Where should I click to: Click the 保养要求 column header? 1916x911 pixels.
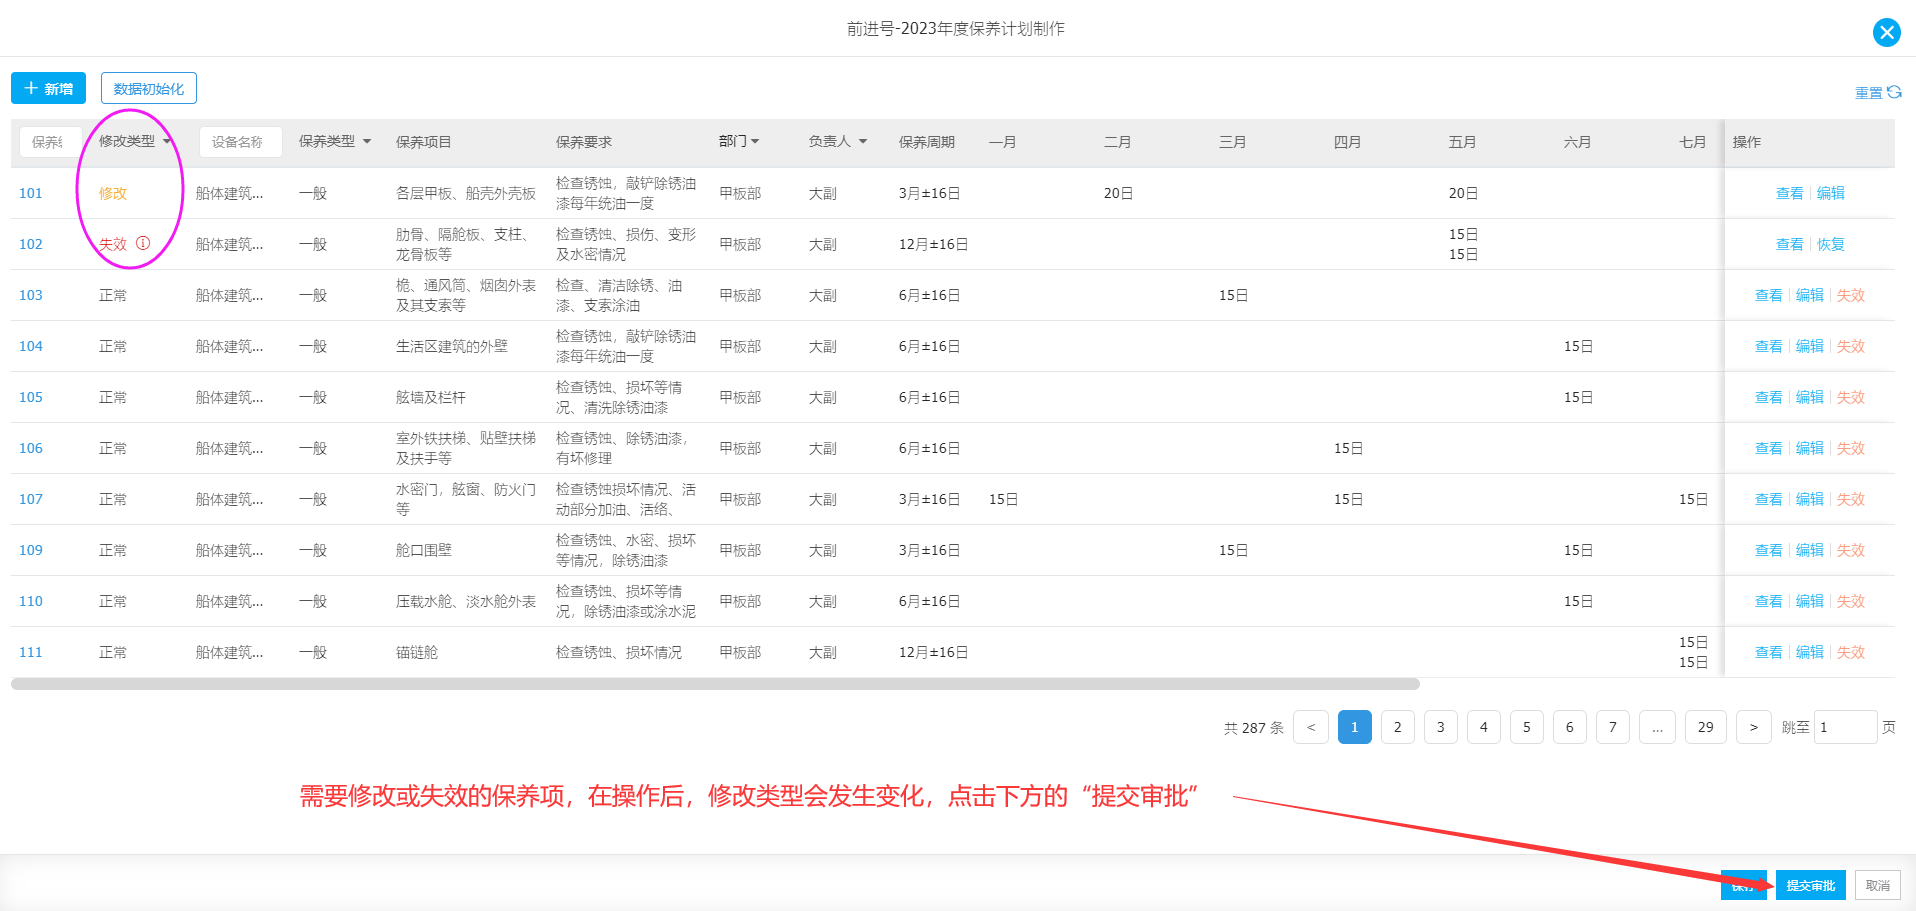click(583, 142)
